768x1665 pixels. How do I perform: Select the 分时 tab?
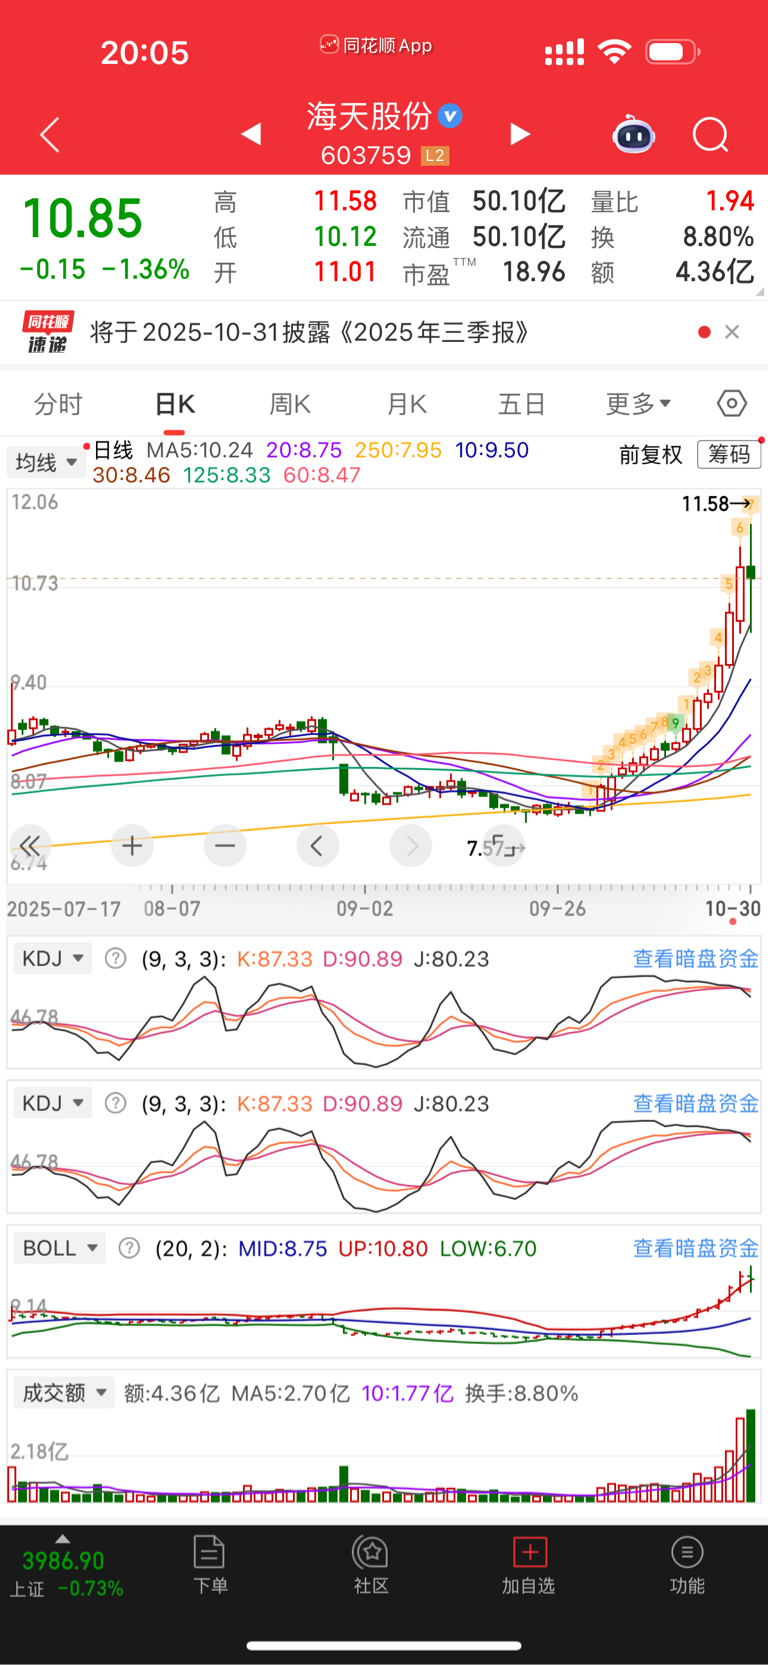(58, 404)
